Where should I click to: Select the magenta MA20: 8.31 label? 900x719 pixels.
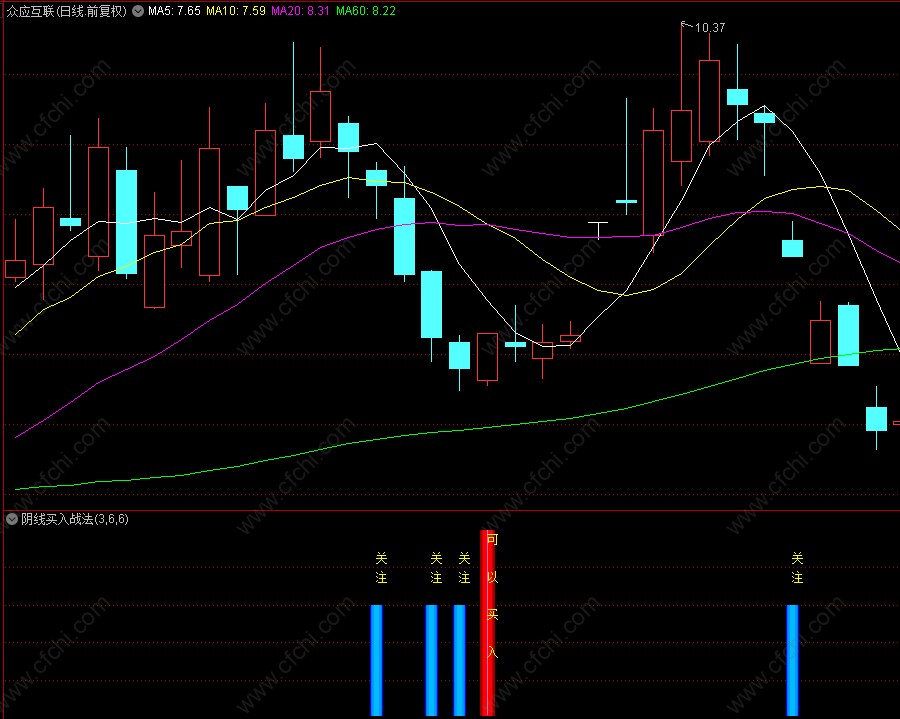click(x=300, y=11)
